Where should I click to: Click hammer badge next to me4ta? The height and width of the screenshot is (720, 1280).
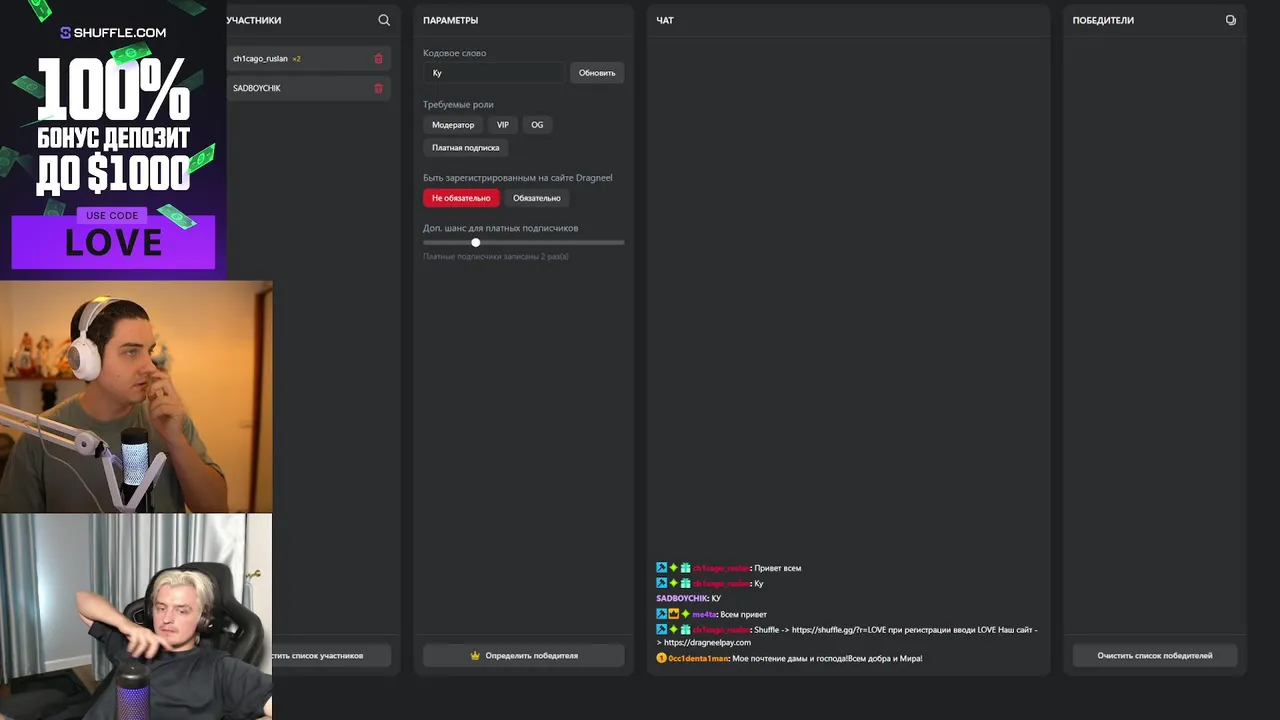[x=661, y=614]
